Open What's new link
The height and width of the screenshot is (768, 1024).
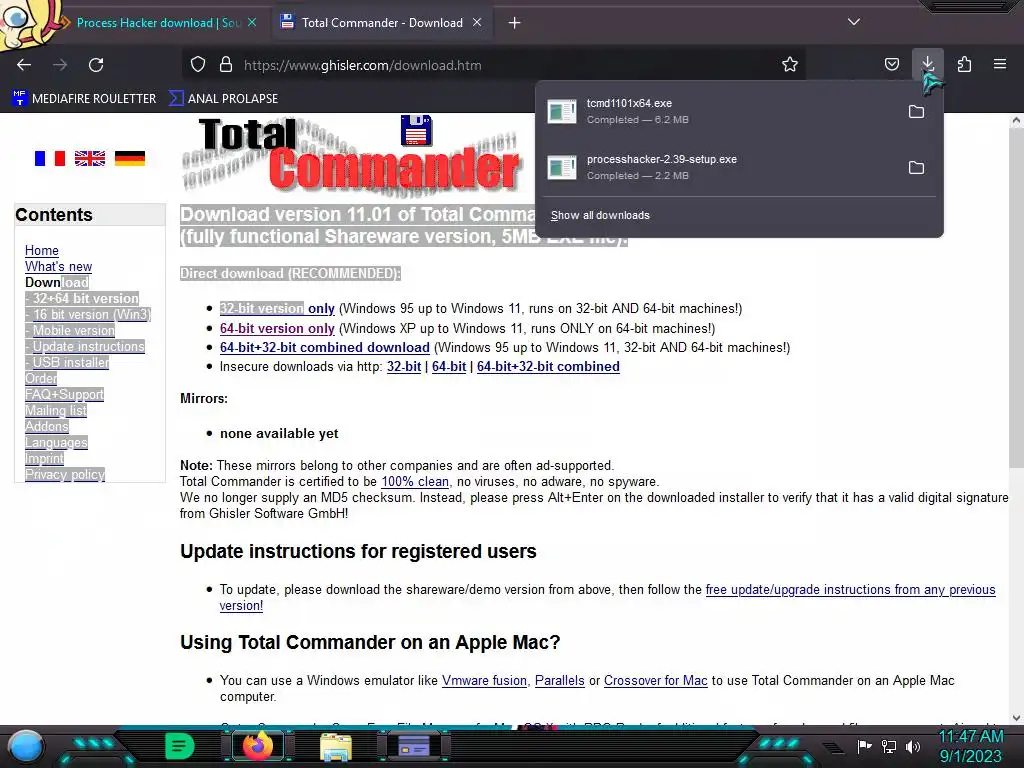(58, 266)
